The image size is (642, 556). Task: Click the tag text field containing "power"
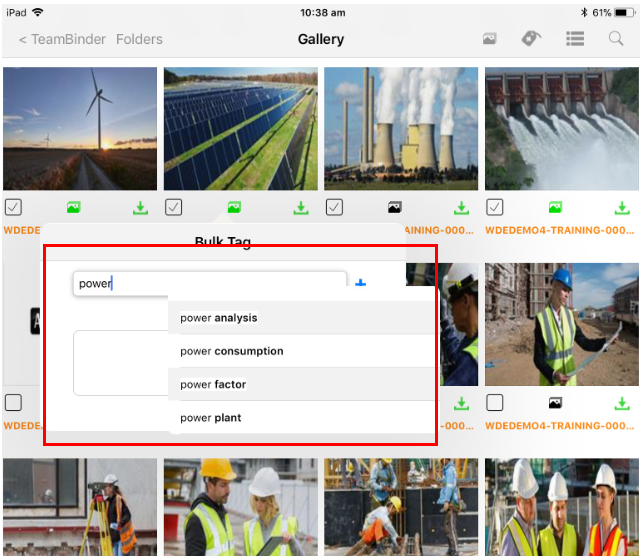(210, 283)
